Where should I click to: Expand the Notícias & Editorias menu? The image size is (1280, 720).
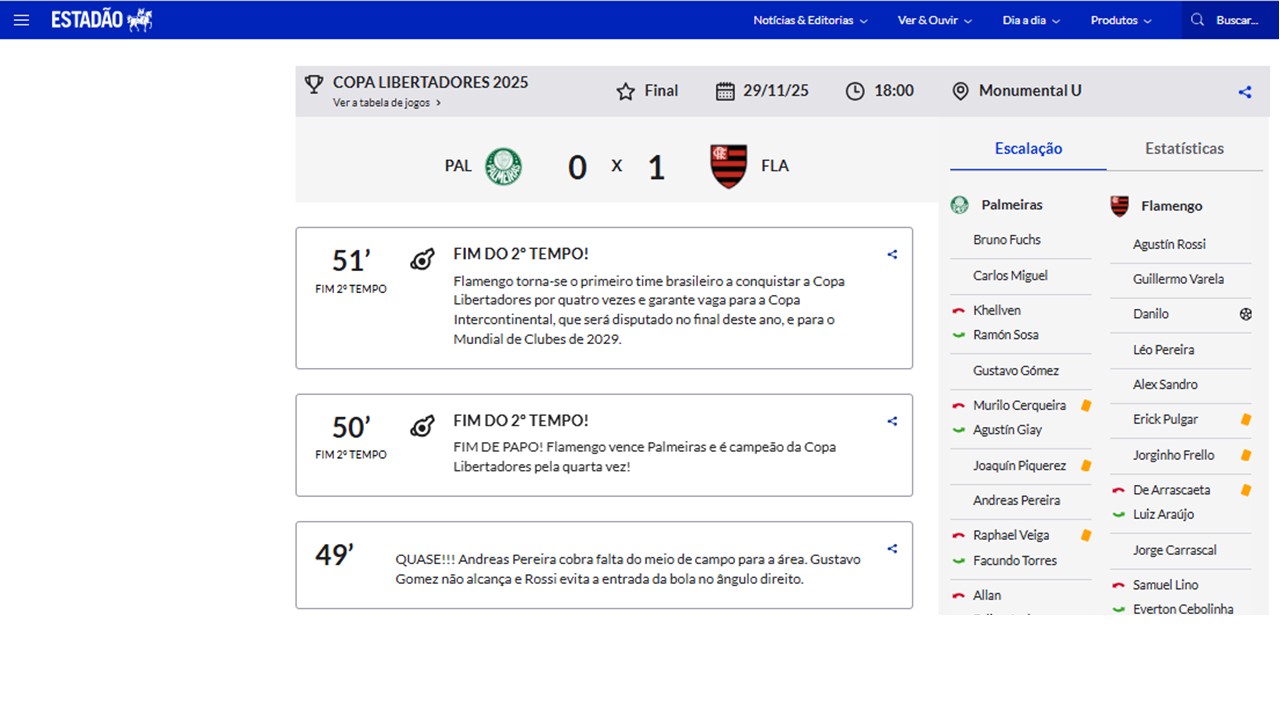pyautogui.click(x=810, y=20)
